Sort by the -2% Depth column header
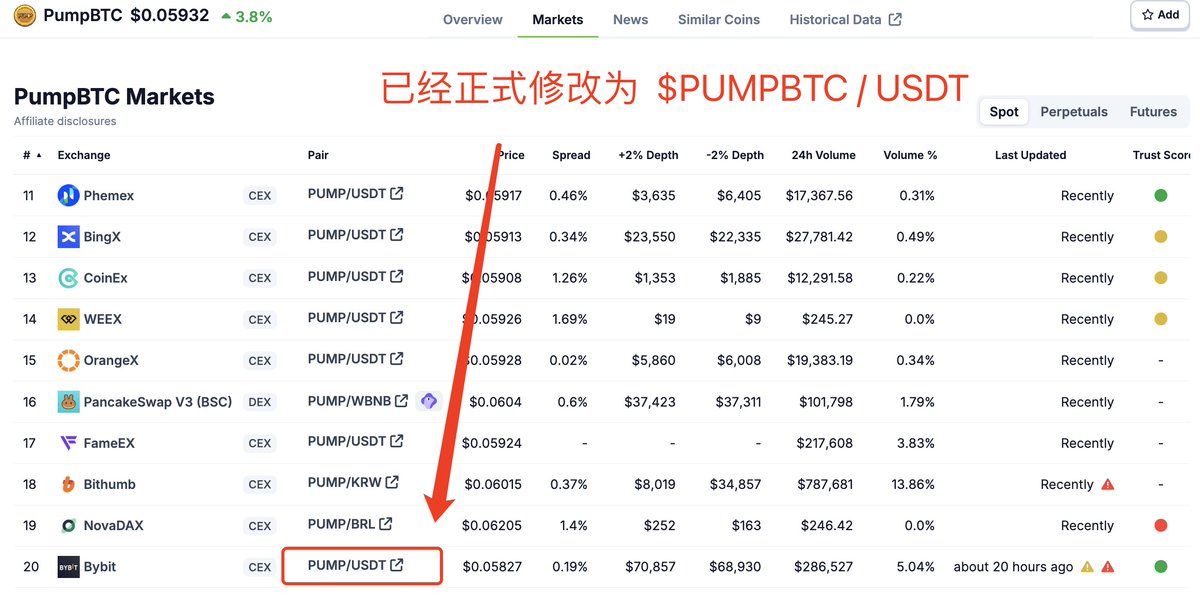The height and width of the screenshot is (595, 1200). tap(734, 155)
